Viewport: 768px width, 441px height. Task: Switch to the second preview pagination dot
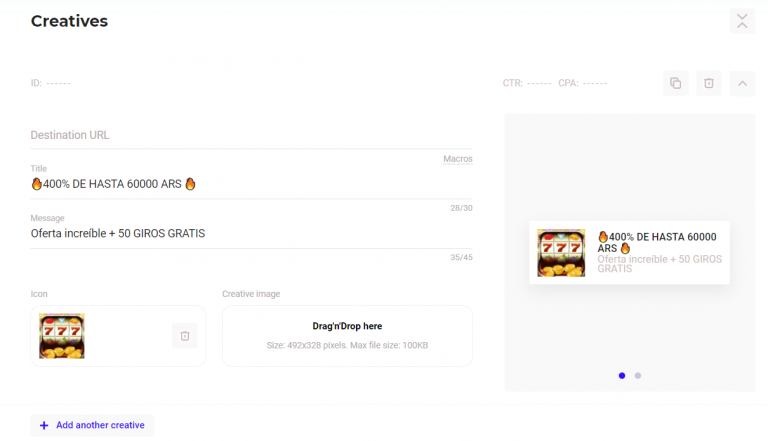638,376
